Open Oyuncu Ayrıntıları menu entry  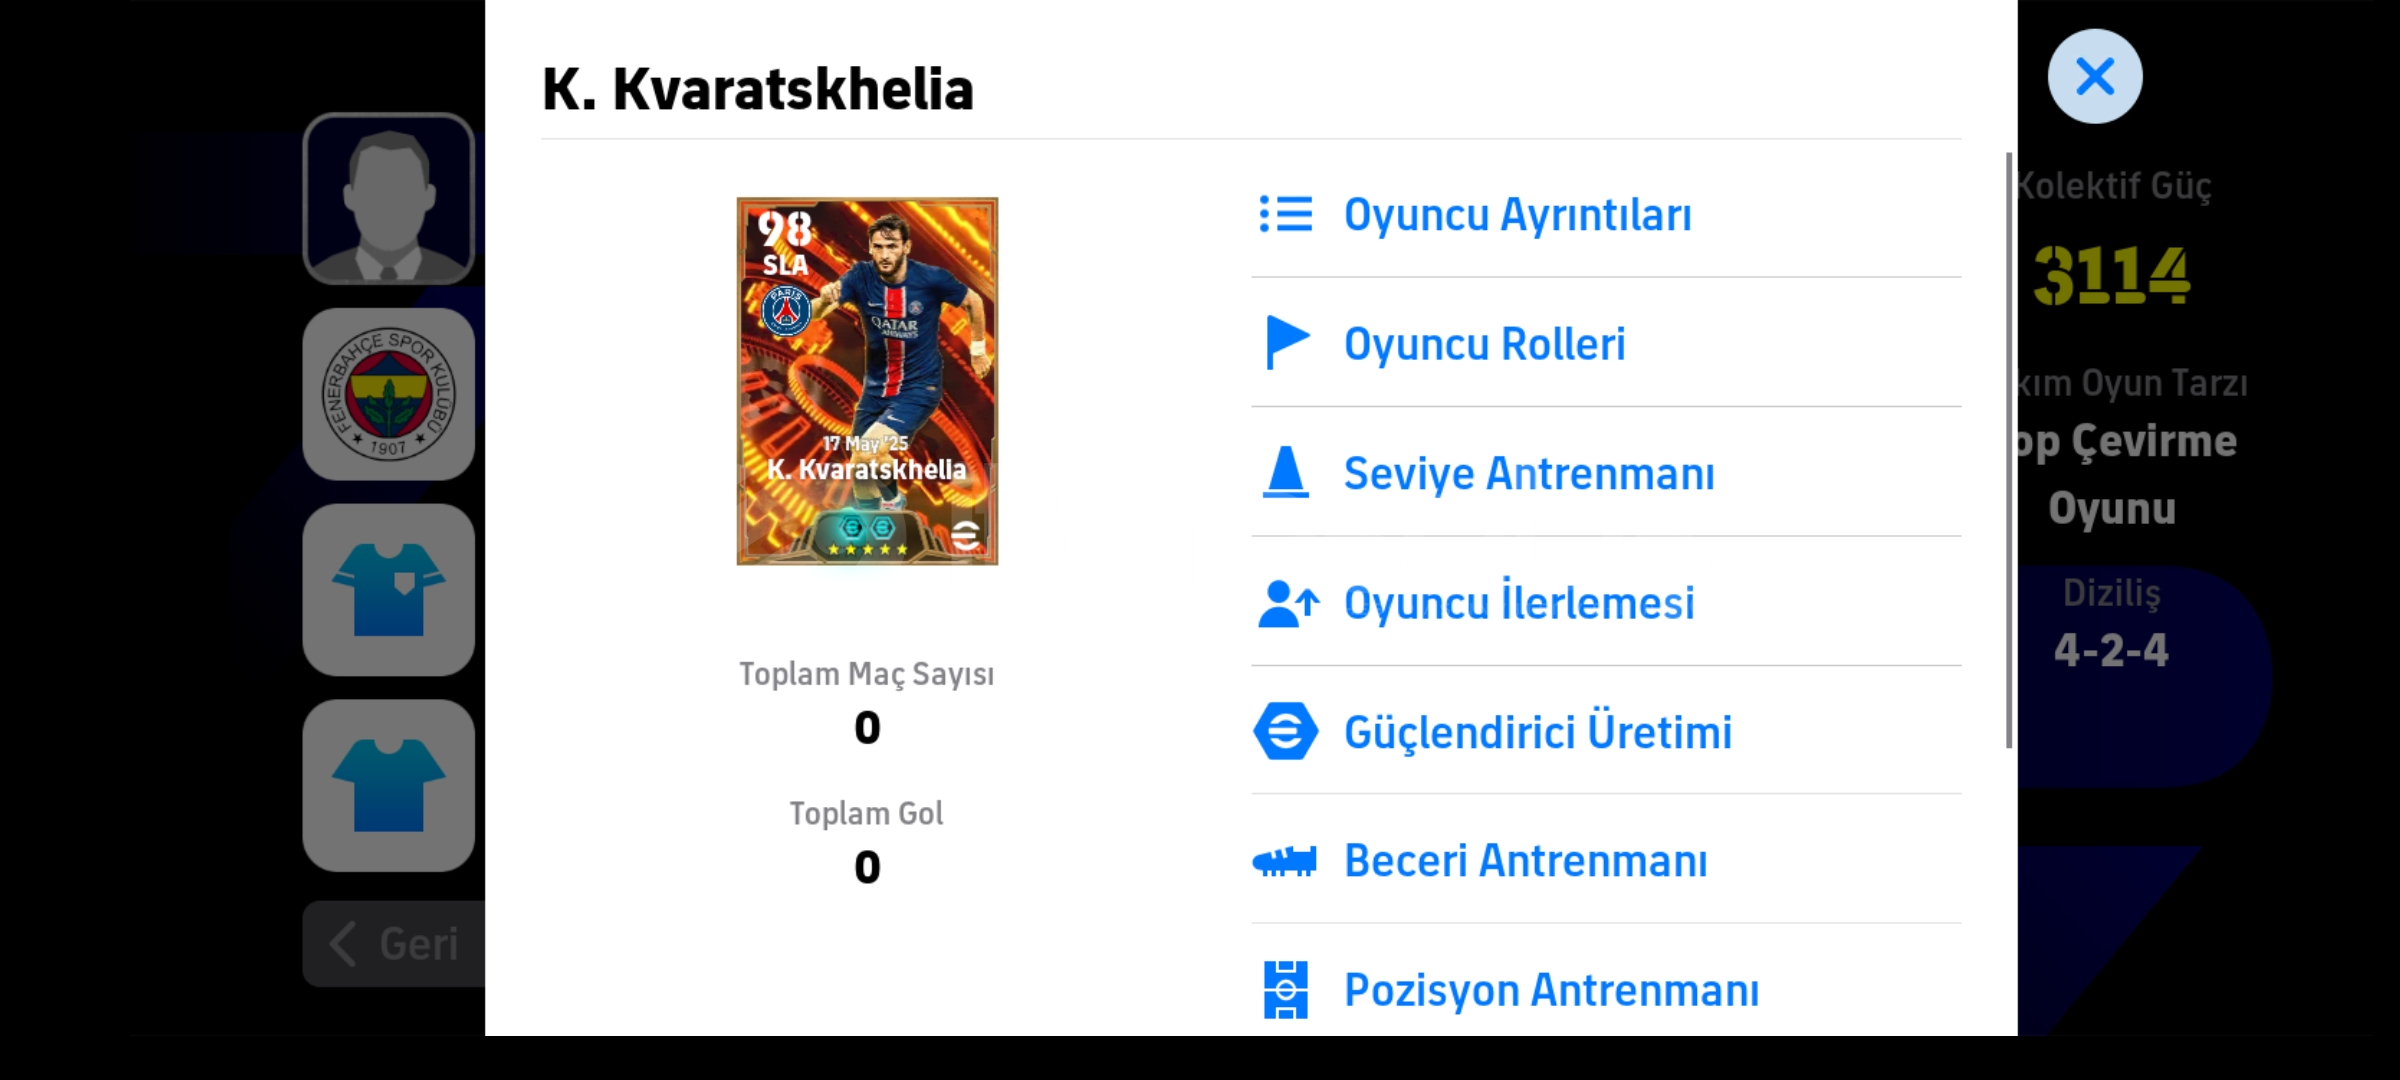(1606, 214)
